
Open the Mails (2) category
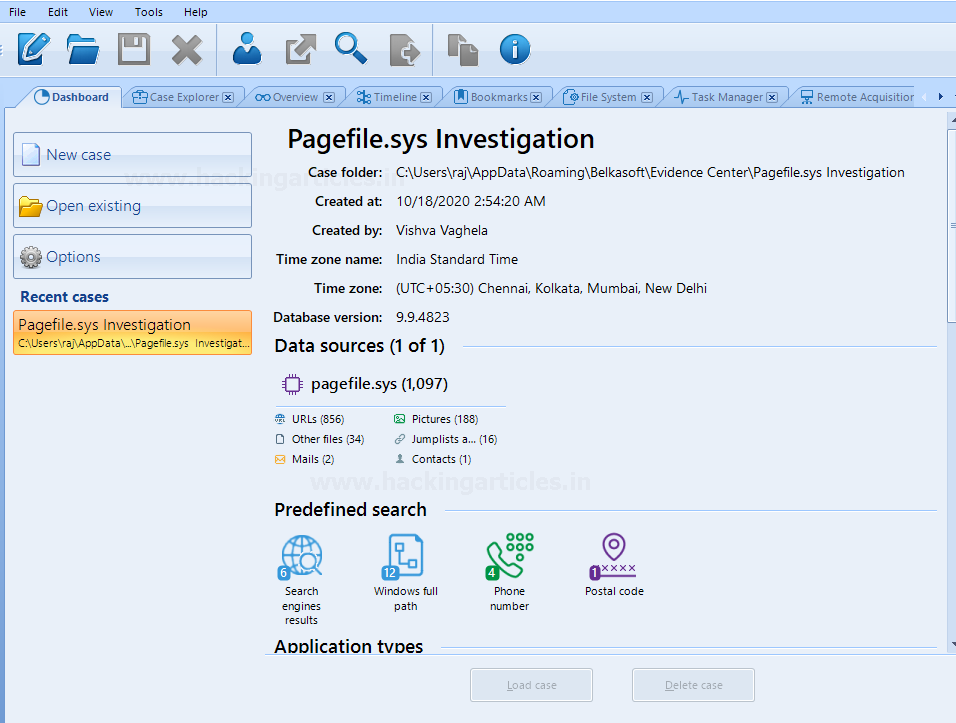point(305,460)
